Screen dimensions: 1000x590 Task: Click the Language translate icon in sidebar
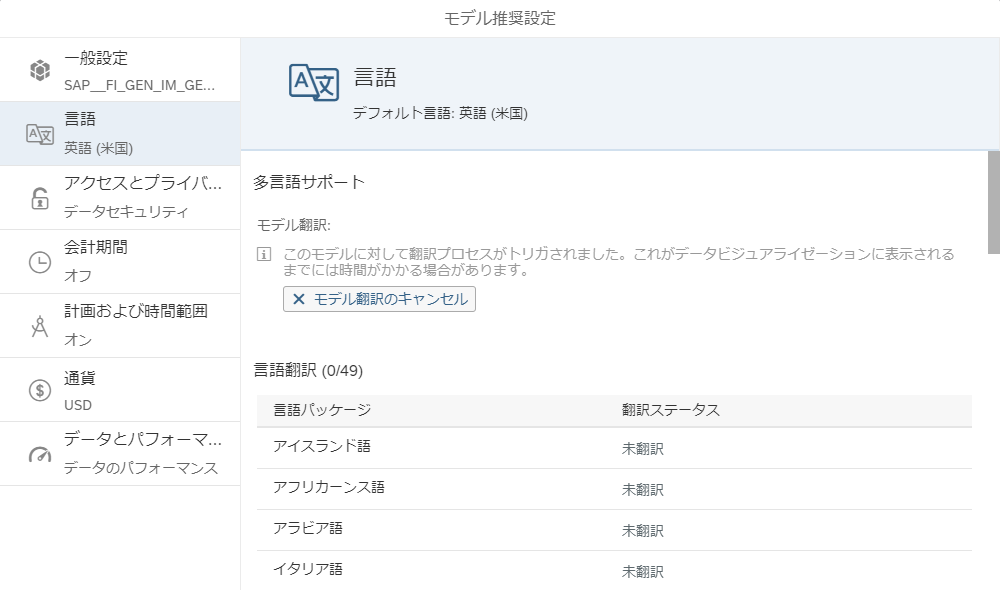[39, 134]
